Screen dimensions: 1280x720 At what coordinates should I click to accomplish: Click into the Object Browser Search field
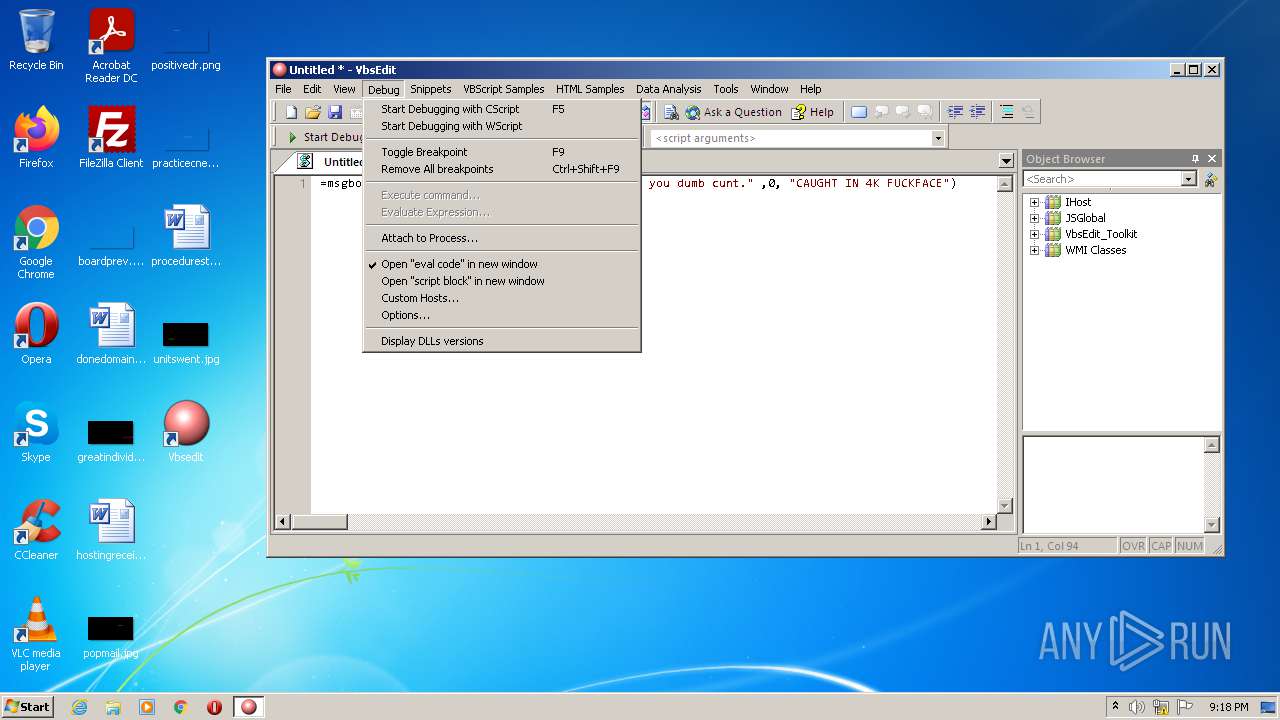click(1102, 179)
